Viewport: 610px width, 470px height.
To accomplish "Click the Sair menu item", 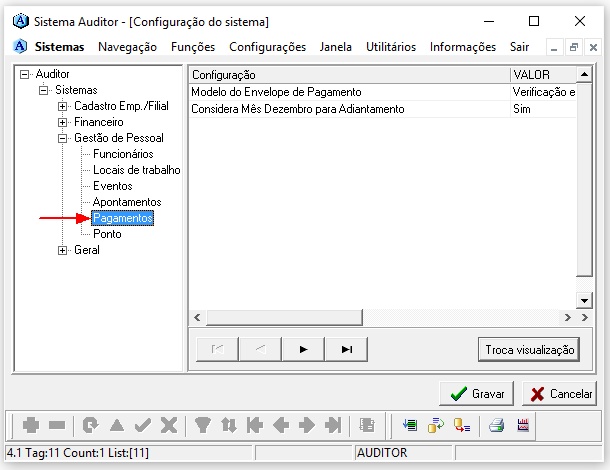I will 519,47.
